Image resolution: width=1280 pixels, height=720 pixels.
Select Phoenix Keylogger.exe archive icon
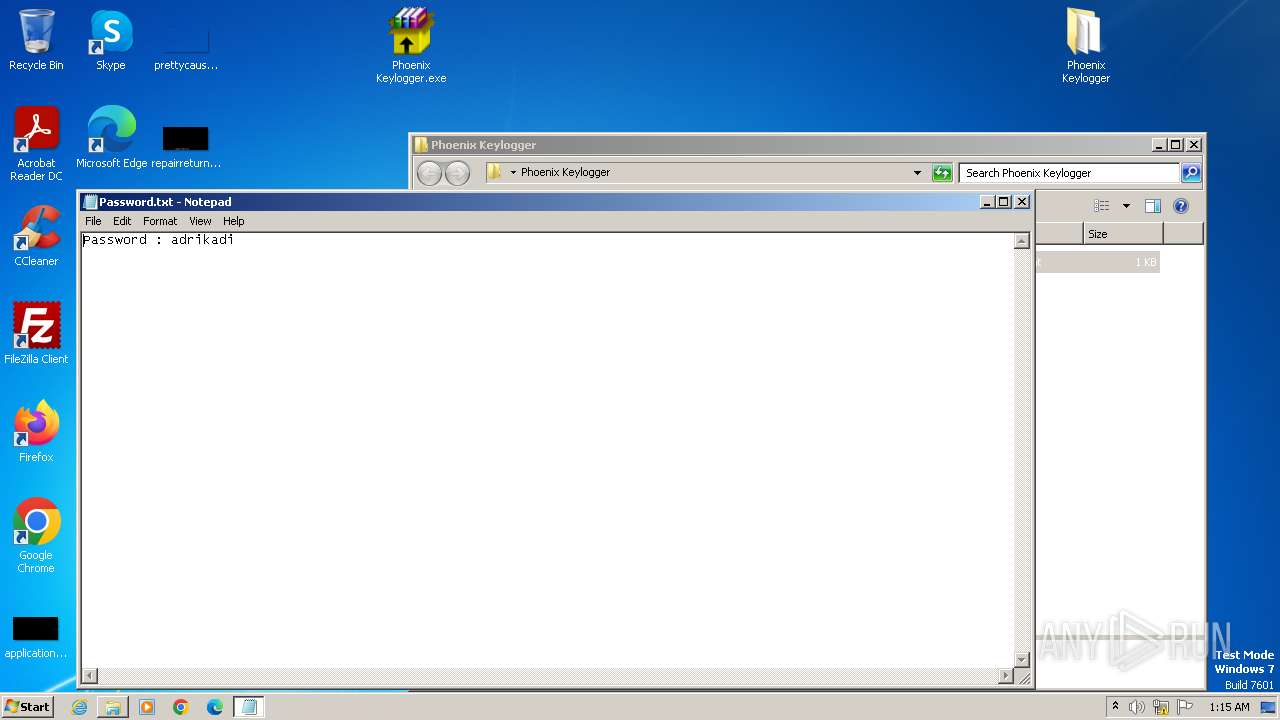click(411, 46)
